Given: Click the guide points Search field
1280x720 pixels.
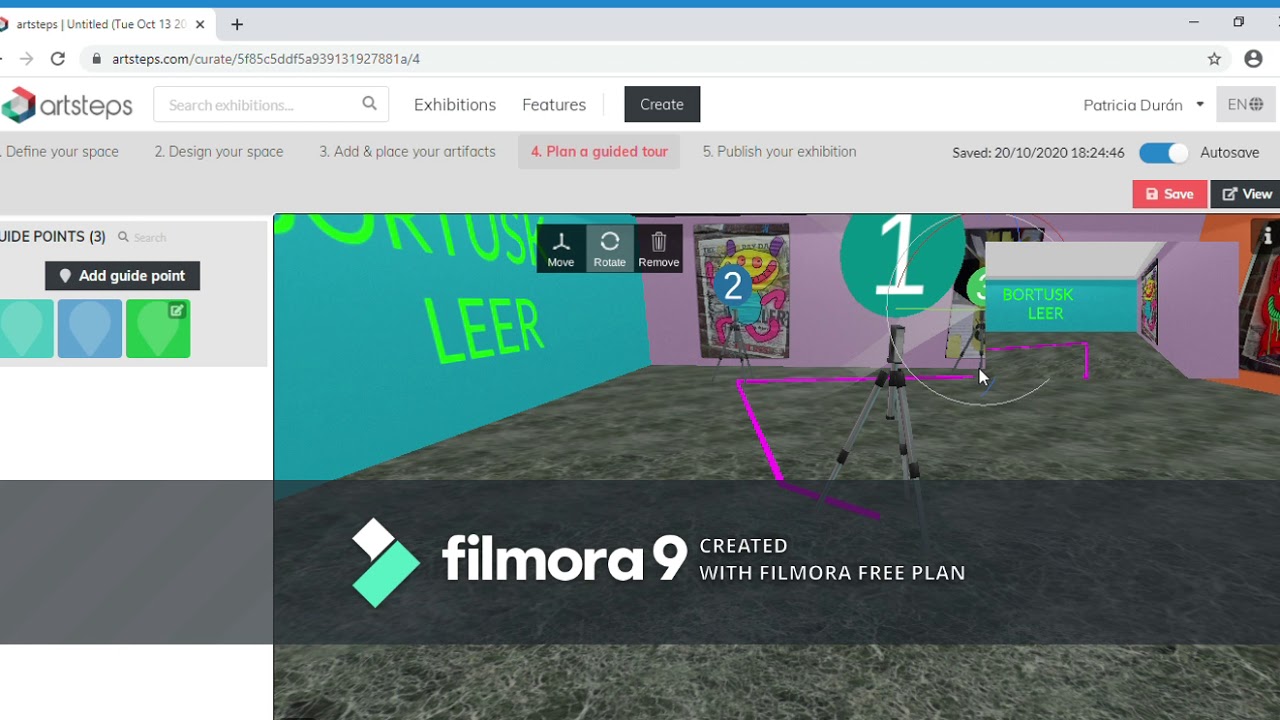Looking at the screenshot, I should point(150,237).
